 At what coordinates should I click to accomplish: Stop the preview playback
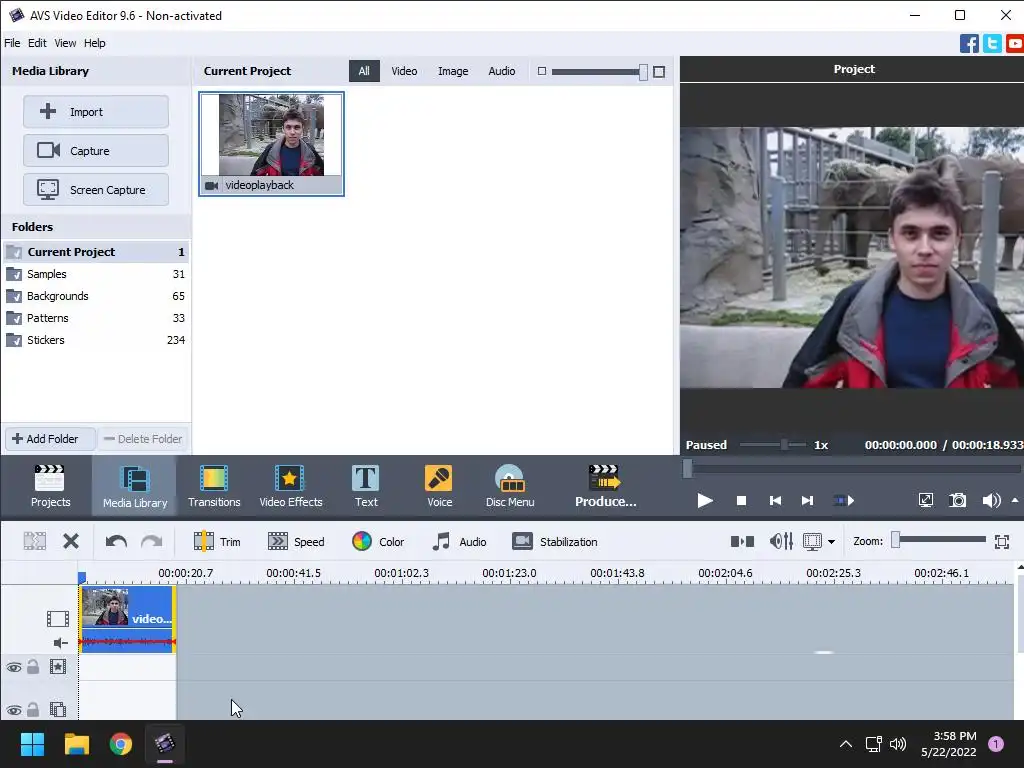click(741, 501)
